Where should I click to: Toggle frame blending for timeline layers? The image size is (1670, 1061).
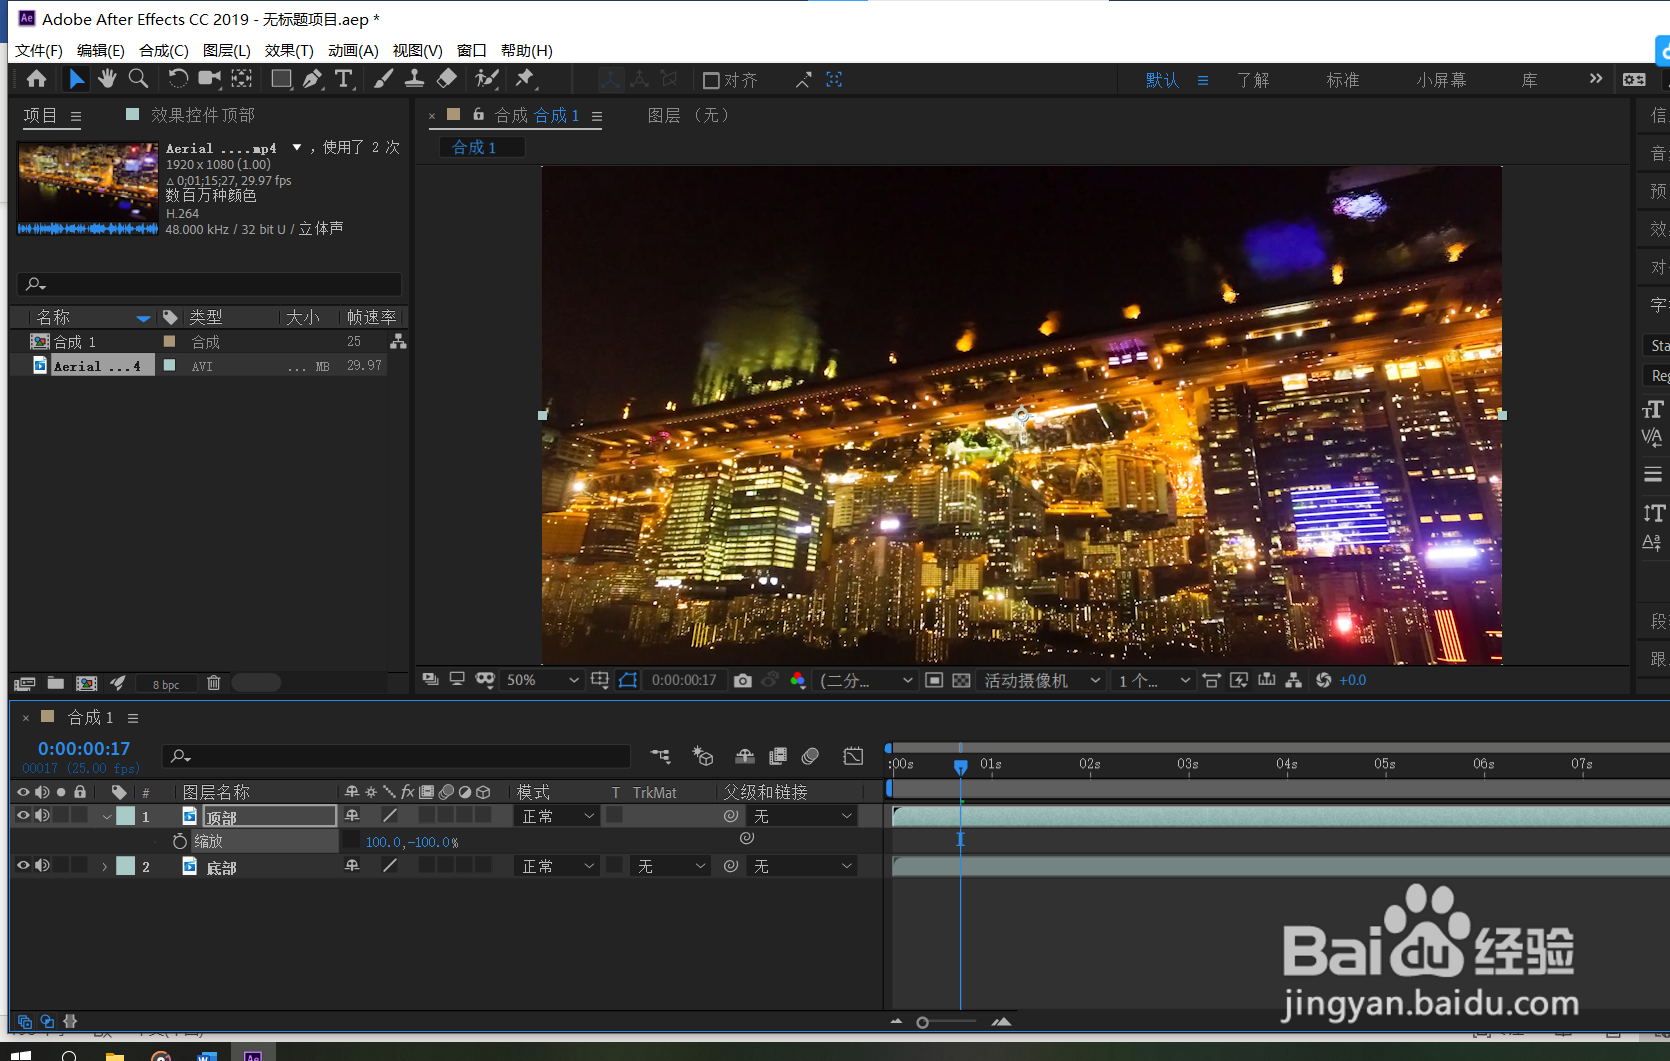(x=778, y=756)
